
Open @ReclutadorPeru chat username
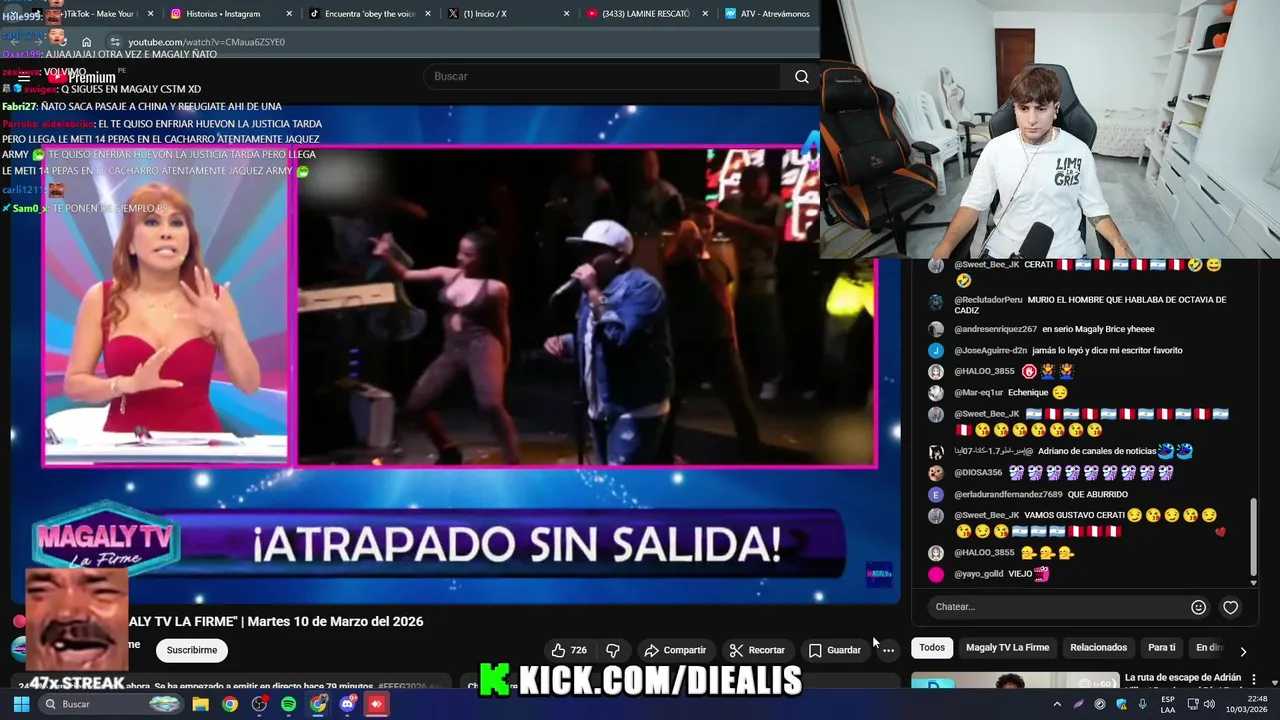tap(988, 300)
